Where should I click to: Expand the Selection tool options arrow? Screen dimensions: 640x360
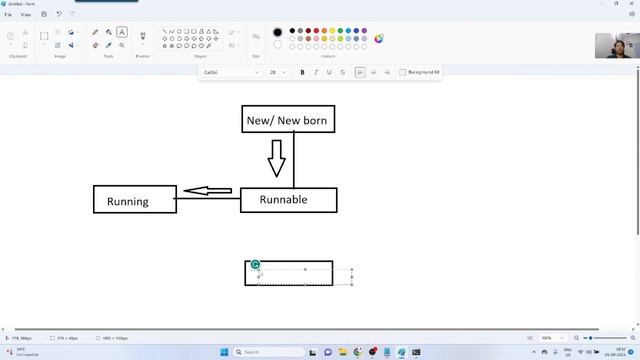pyautogui.click(x=44, y=45)
